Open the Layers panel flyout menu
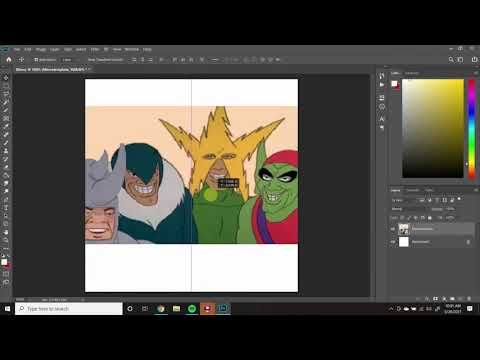 coord(476,190)
